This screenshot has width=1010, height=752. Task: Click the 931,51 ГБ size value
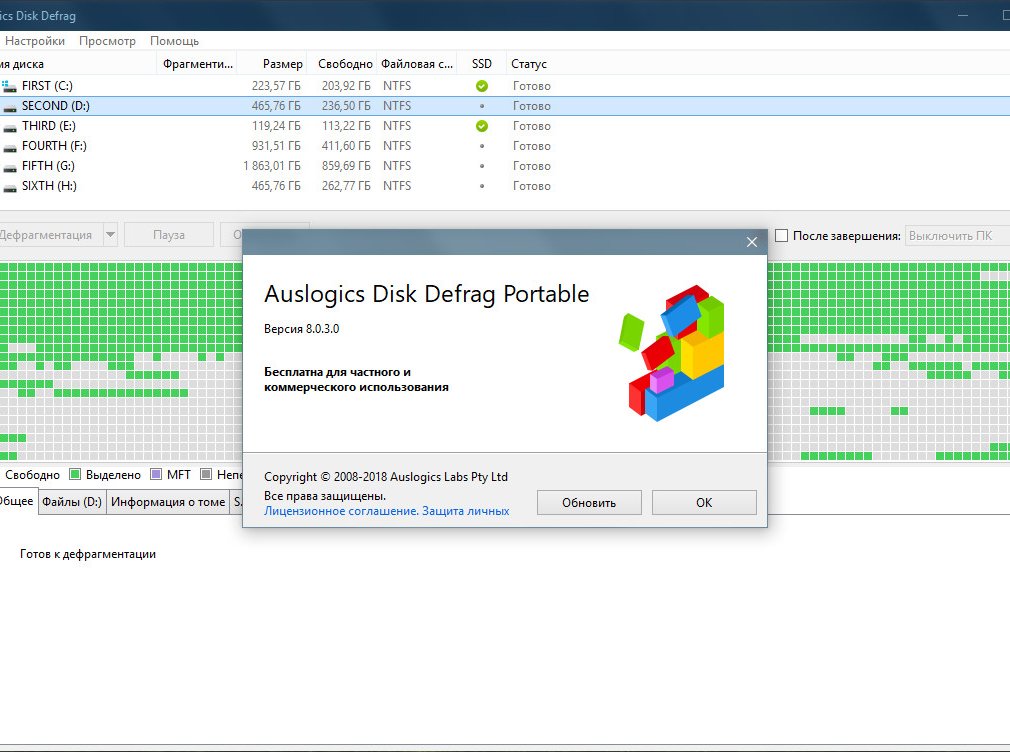tap(276, 146)
